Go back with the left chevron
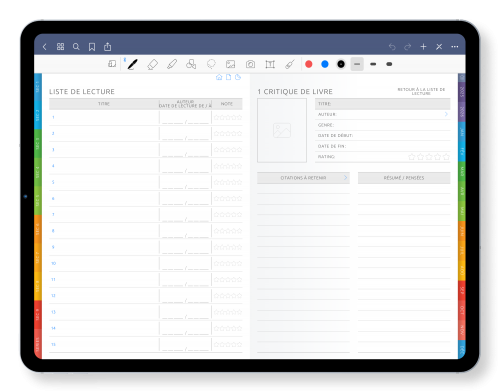500x392 pixels. click(45, 47)
